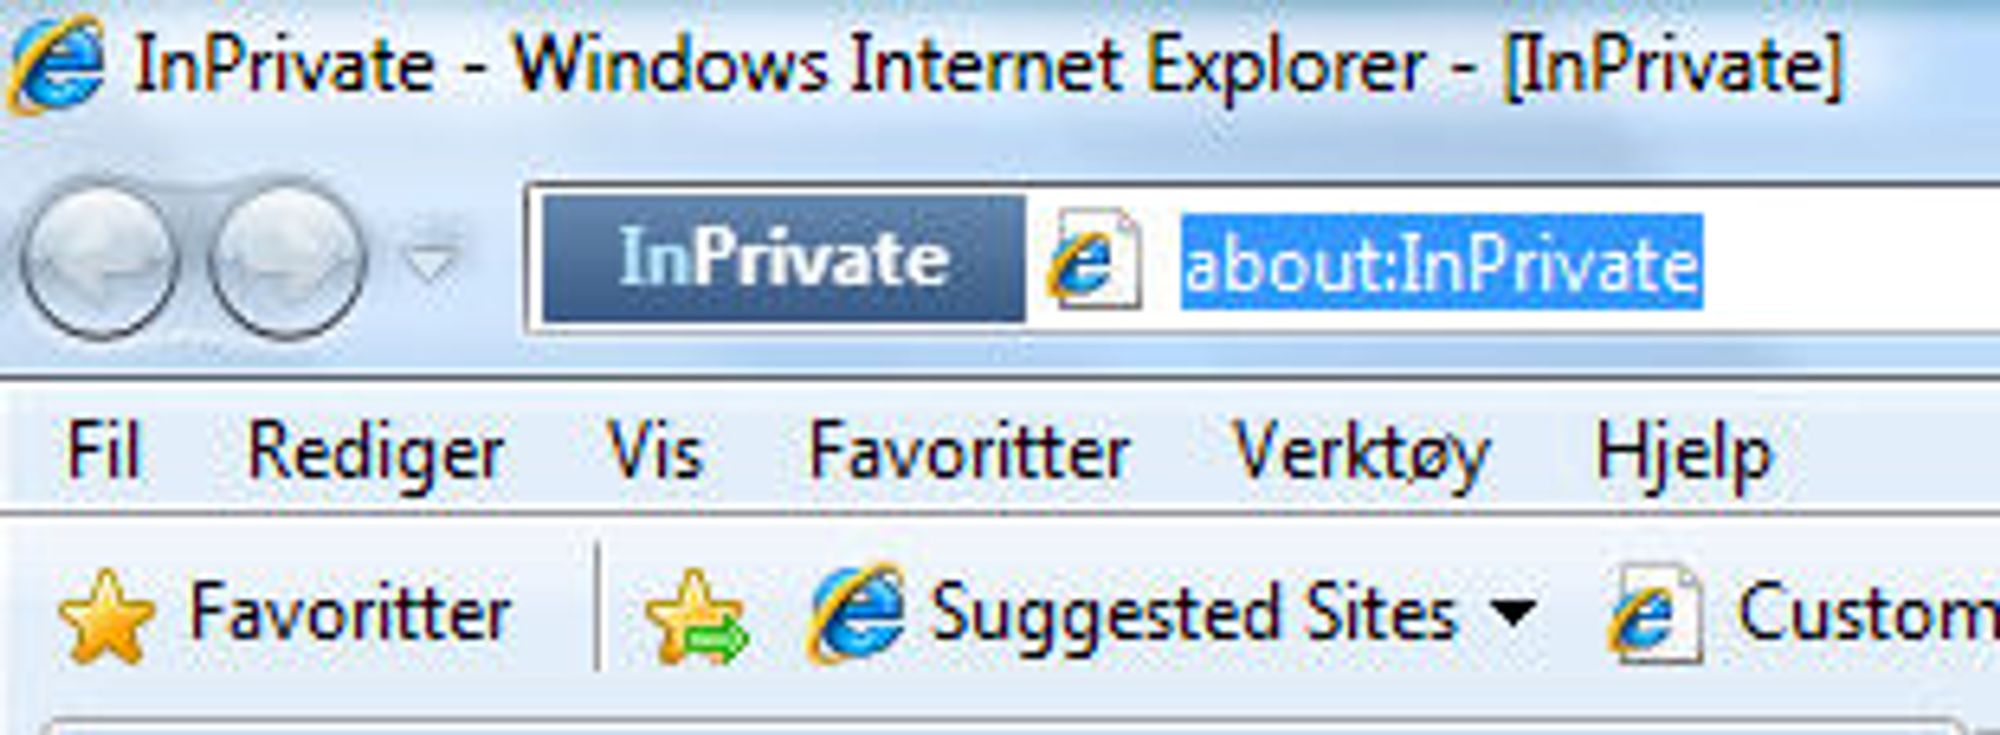
Task: Click Add to Favorites Bar star icon
Action: tap(696, 616)
